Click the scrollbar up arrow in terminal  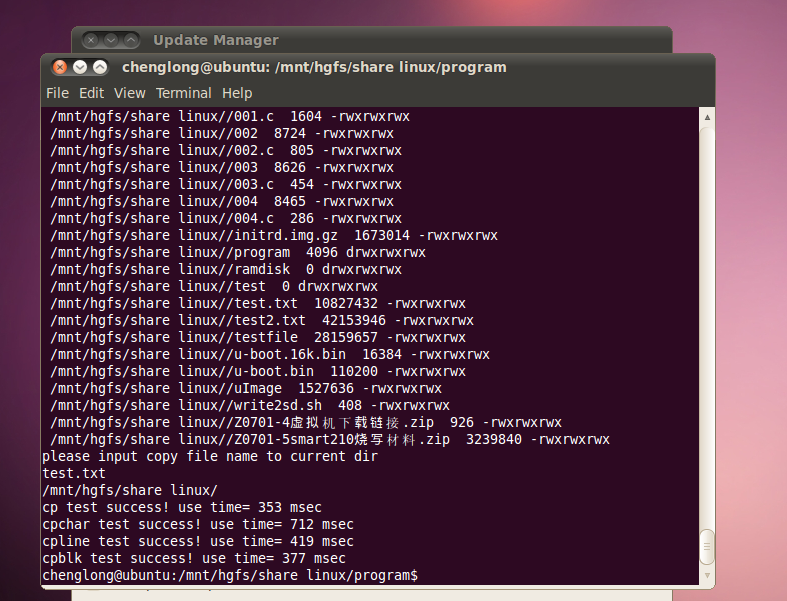tap(707, 117)
